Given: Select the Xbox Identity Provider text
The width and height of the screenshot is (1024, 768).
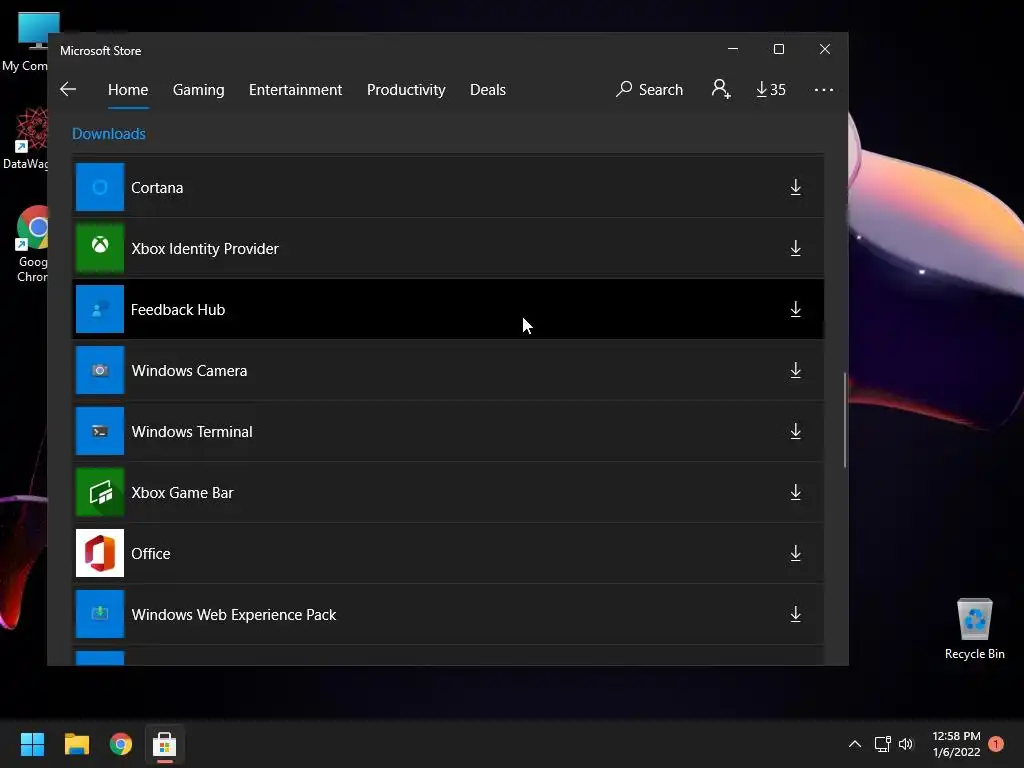Looking at the screenshot, I should 205,248.
